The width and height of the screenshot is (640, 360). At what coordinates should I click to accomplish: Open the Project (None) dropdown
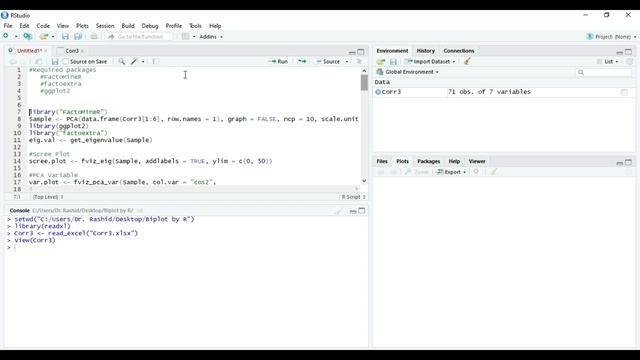[x=611, y=36]
